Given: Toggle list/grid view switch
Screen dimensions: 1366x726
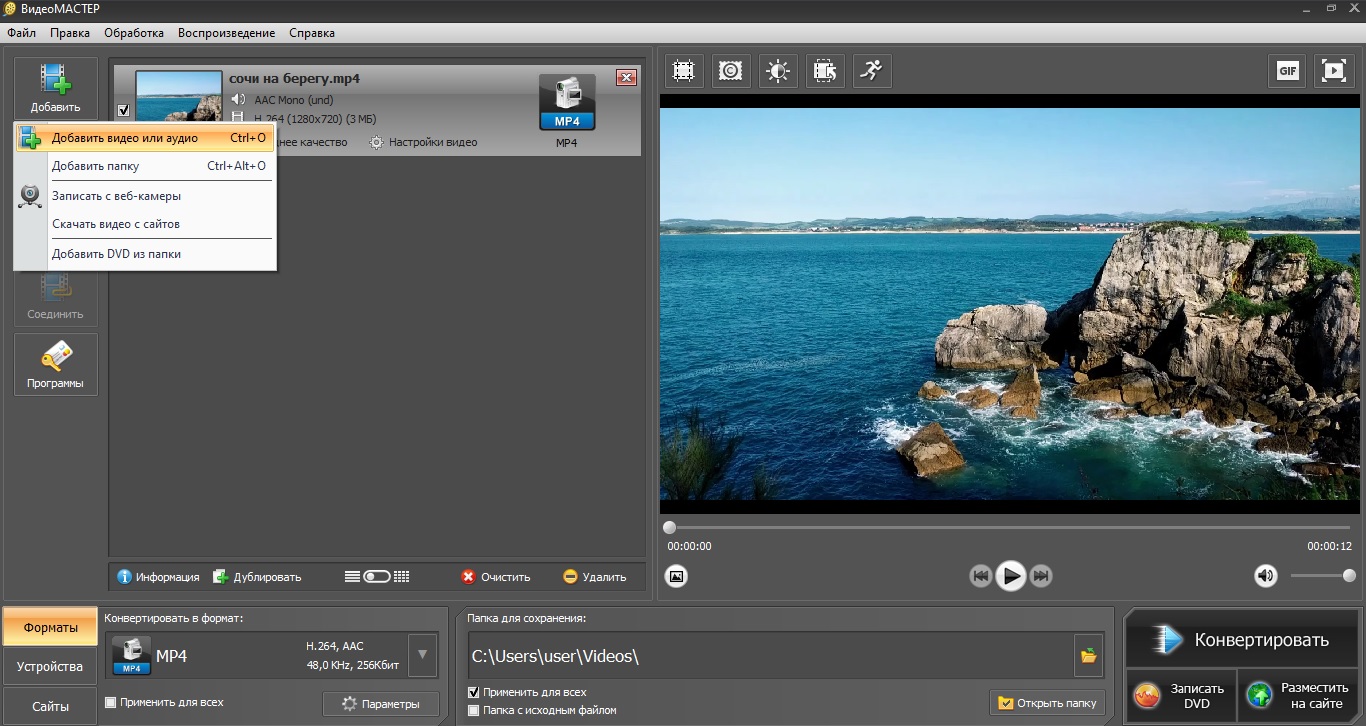Looking at the screenshot, I should click(377, 577).
